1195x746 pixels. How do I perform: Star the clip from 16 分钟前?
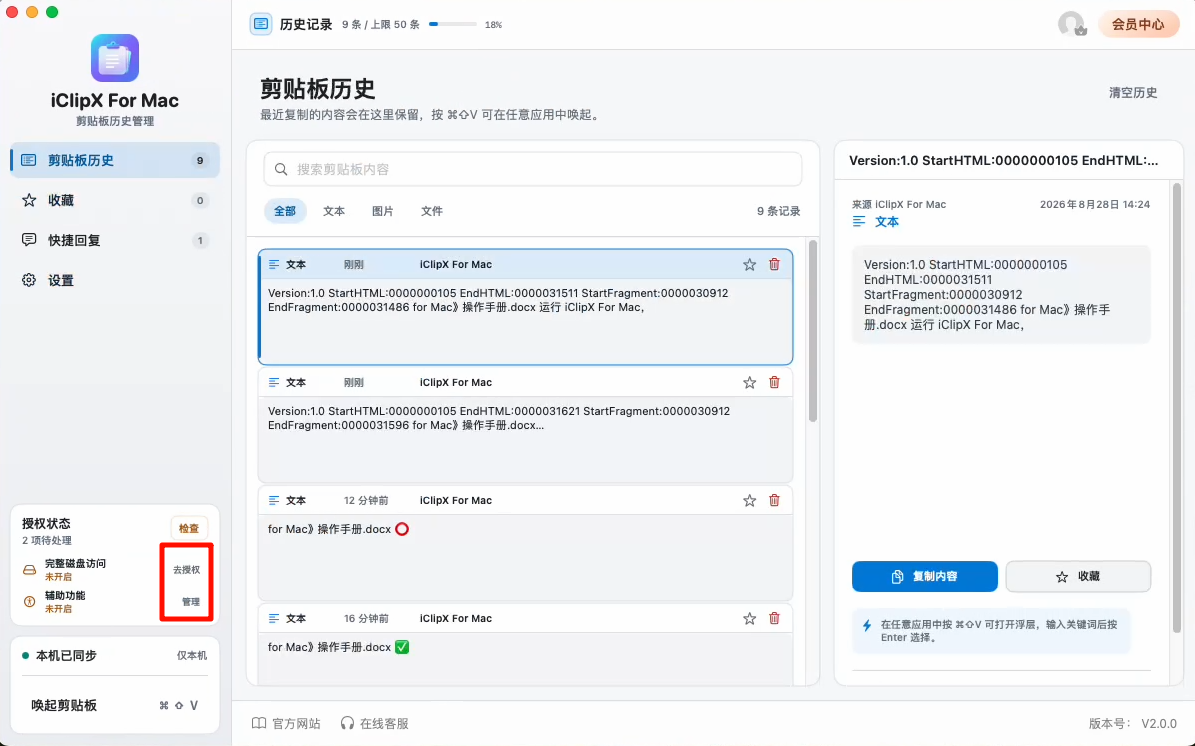(x=750, y=619)
